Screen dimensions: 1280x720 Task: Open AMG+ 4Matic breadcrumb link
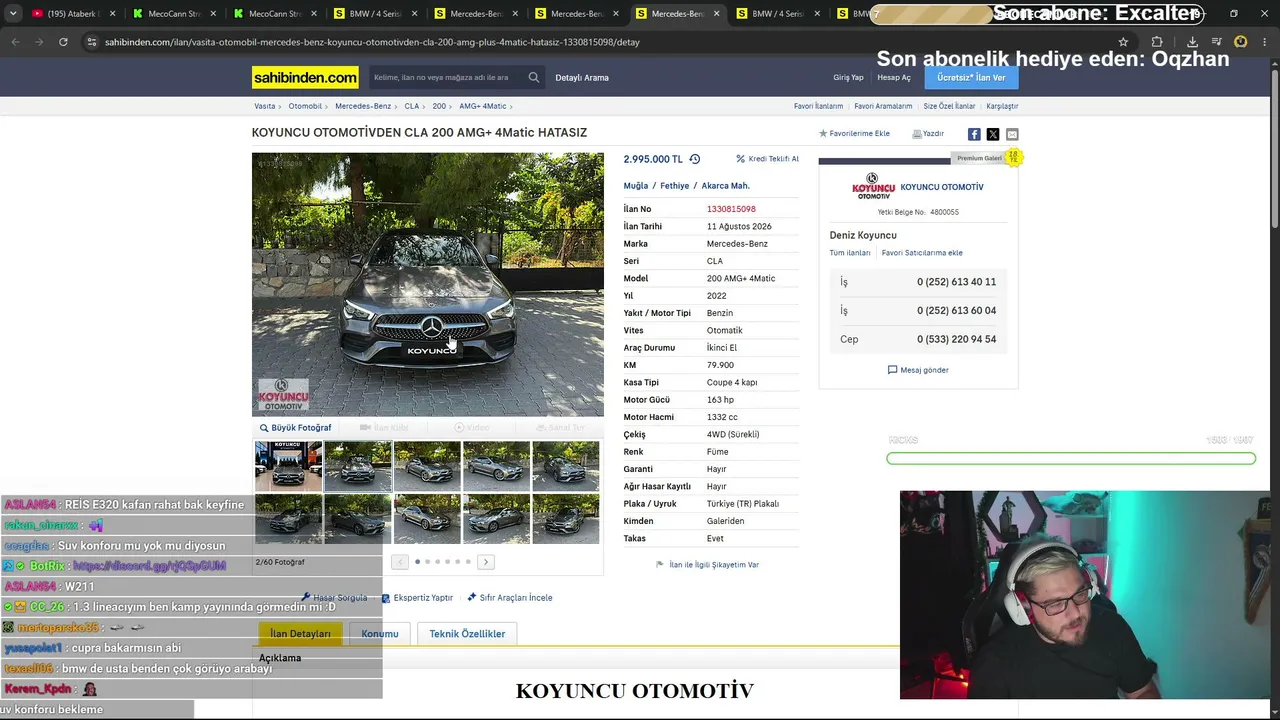[483, 106]
